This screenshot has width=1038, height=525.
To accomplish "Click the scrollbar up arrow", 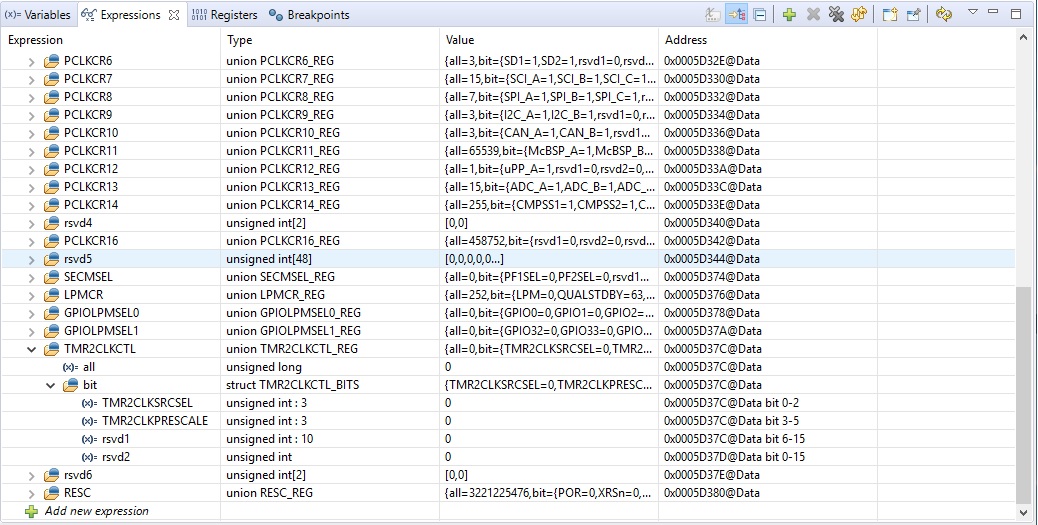I will coord(1023,38).
